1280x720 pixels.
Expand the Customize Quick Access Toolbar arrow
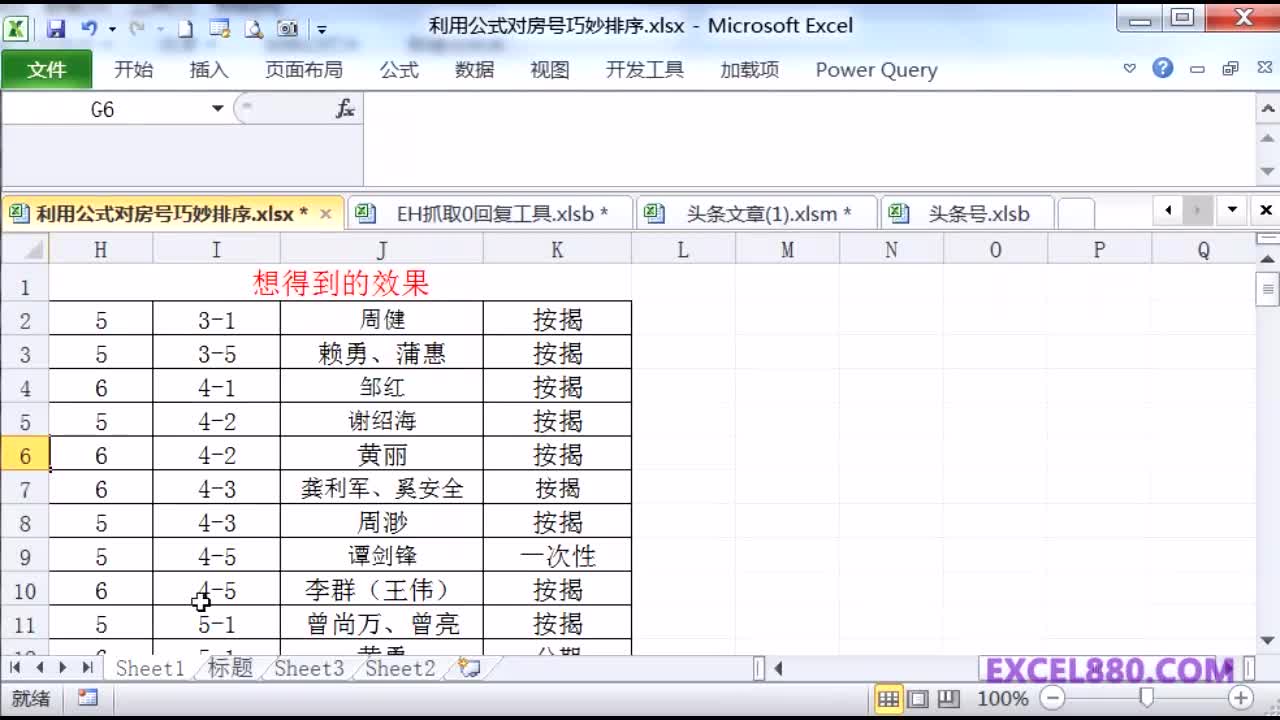[321, 30]
